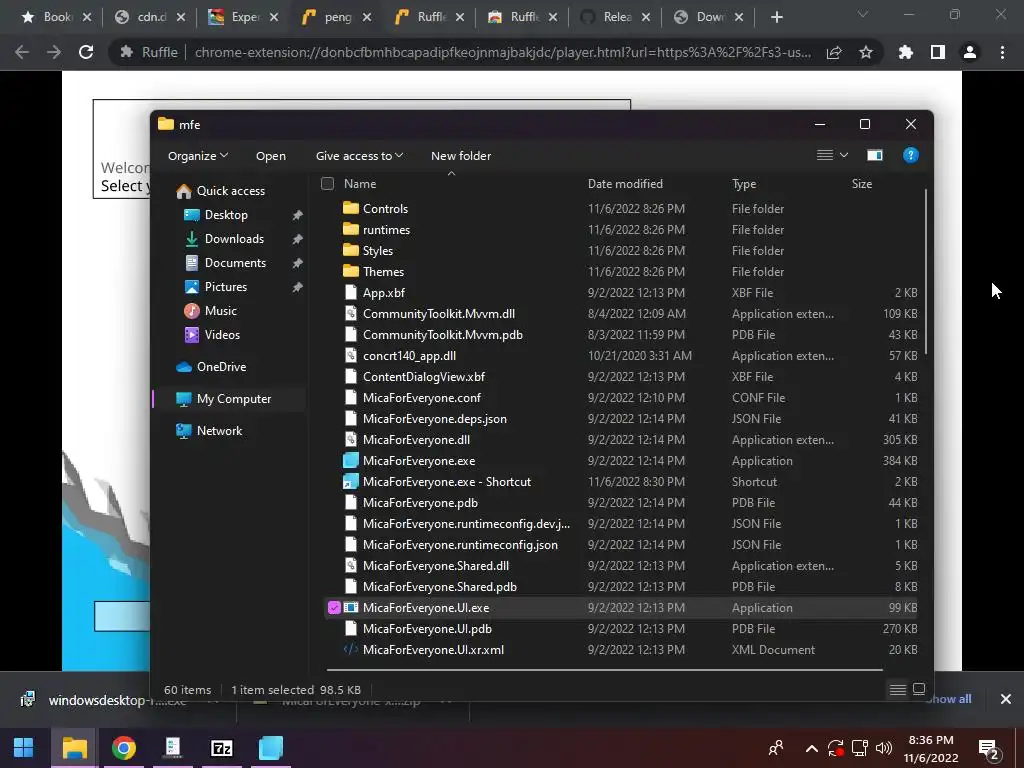Click the MicaForEveryone.exe - Shortcut icon
Screen dimensions: 1024x768
(351, 481)
